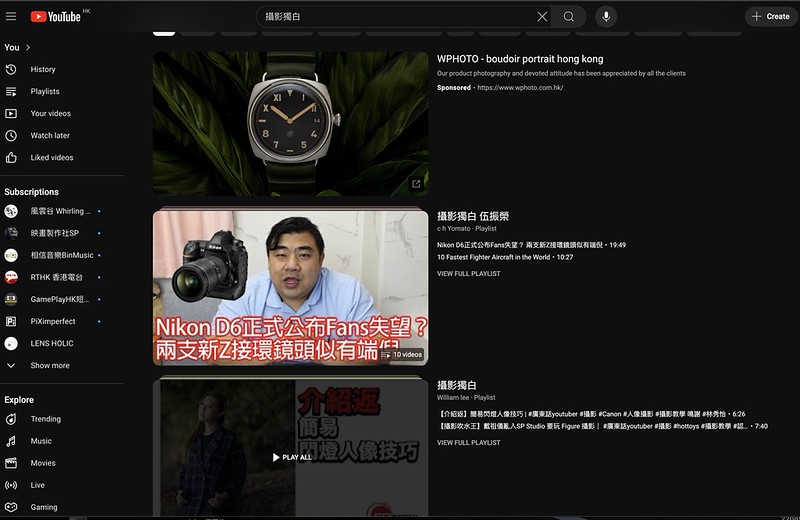Expand Show more subscriptions
Viewport: 800px width, 520px height.
[x=50, y=365]
